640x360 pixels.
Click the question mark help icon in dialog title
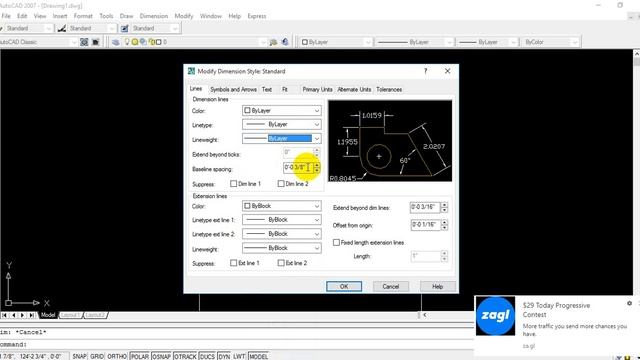click(x=425, y=71)
